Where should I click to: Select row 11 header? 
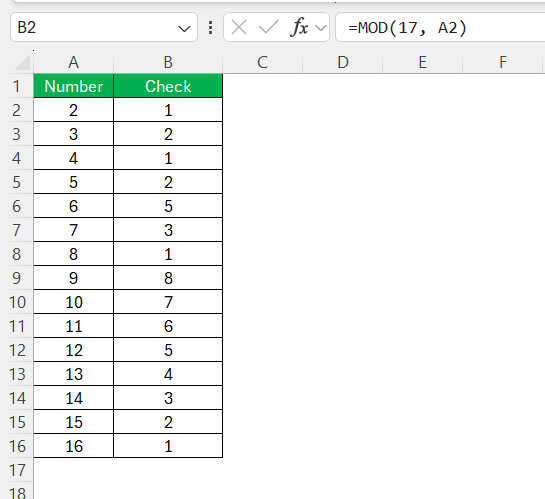tap(17, 326)
